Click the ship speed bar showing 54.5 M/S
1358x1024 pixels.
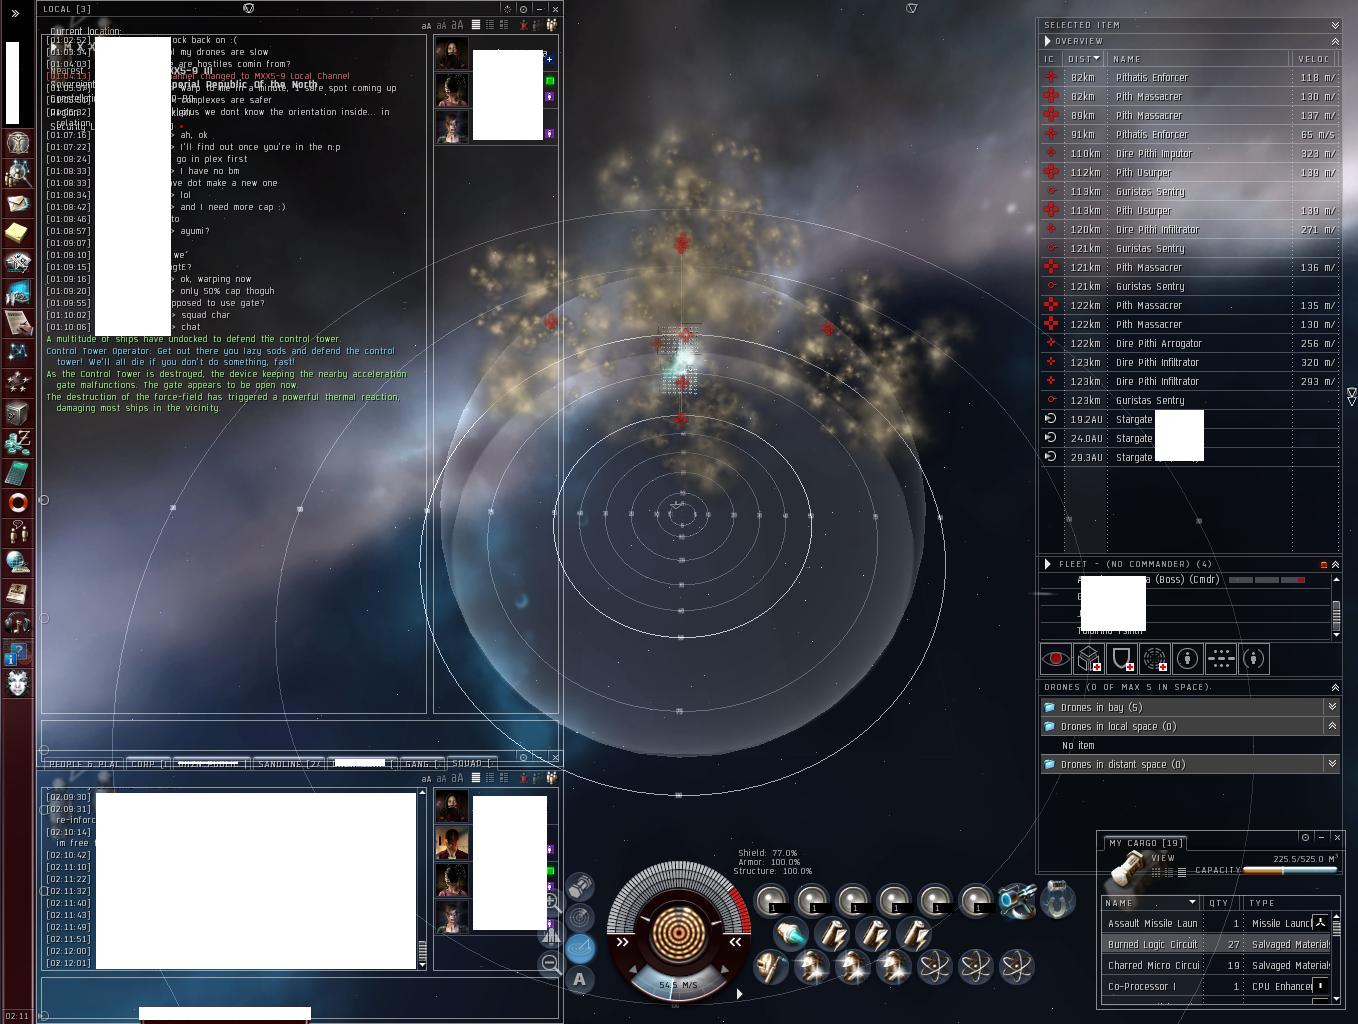678,985
